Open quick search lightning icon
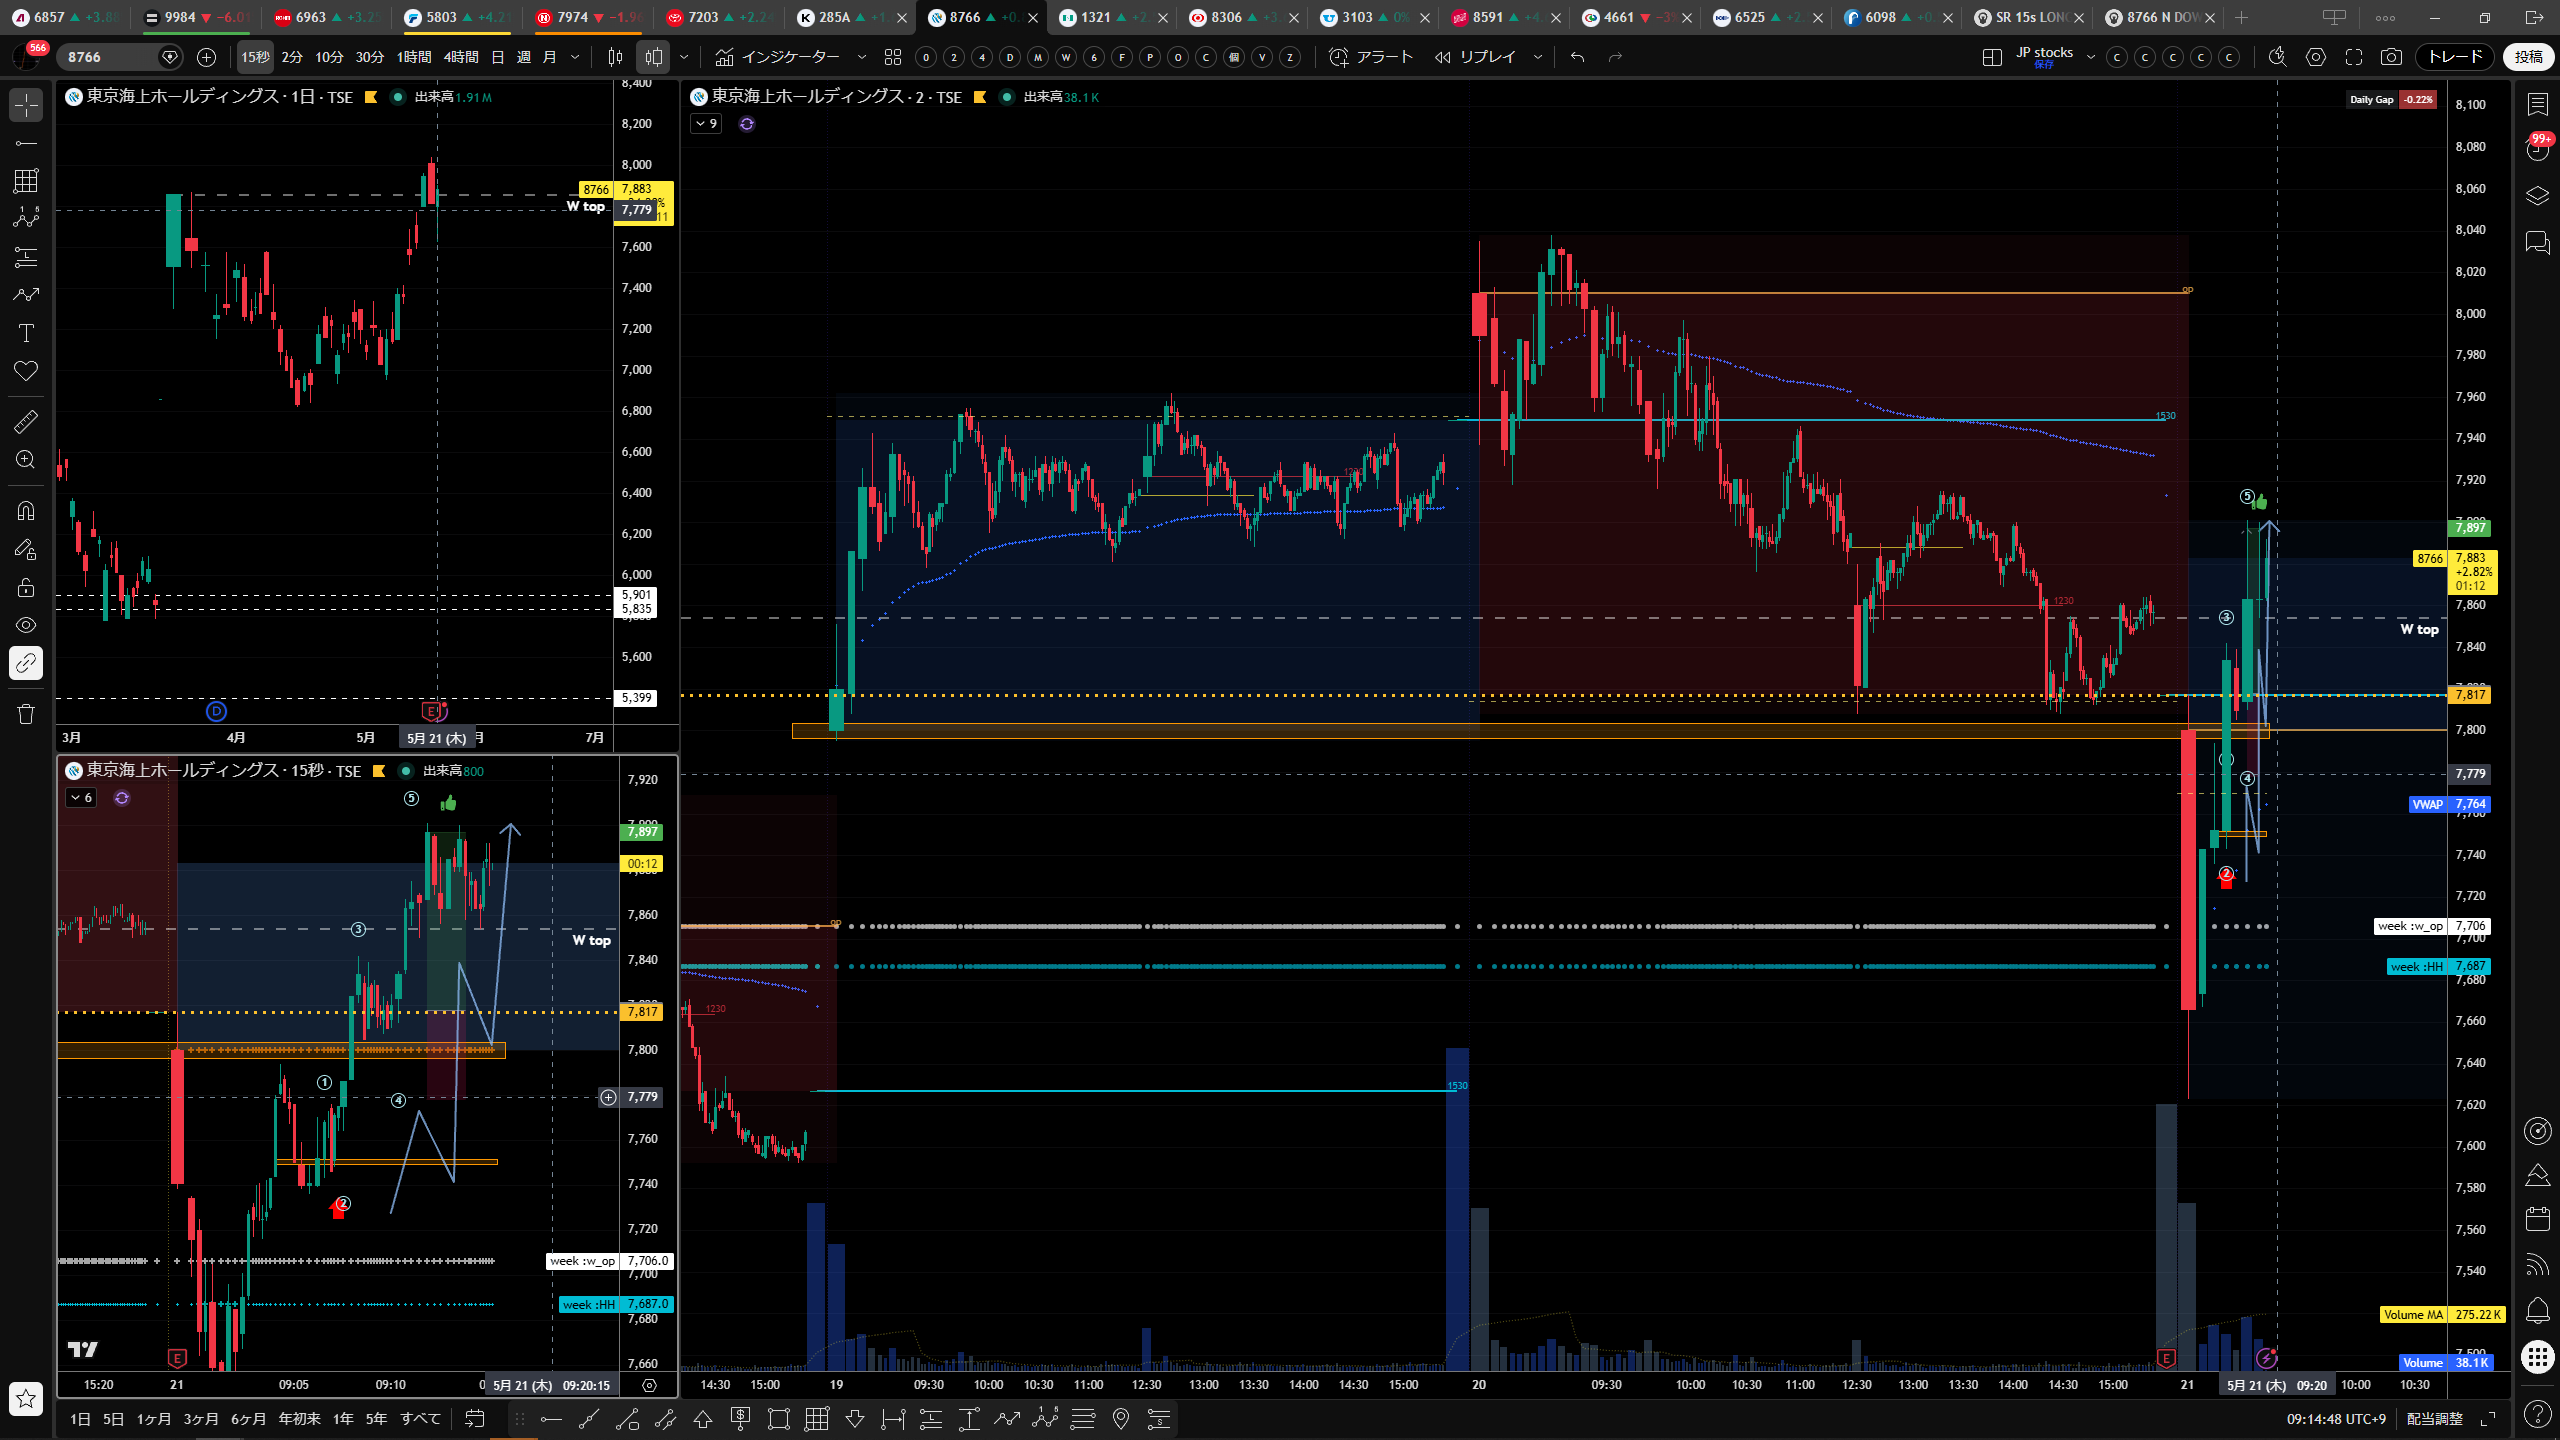Image resolution: width=2560 pixels, height=1440 pixels. pos(2277,57)
